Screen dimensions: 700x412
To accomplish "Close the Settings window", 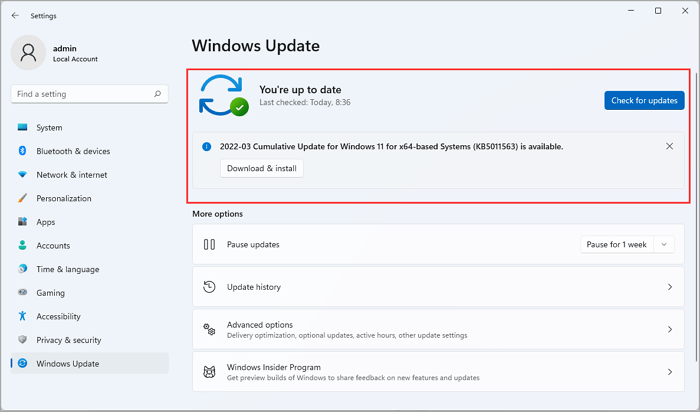I will click(x=685, y=11).
